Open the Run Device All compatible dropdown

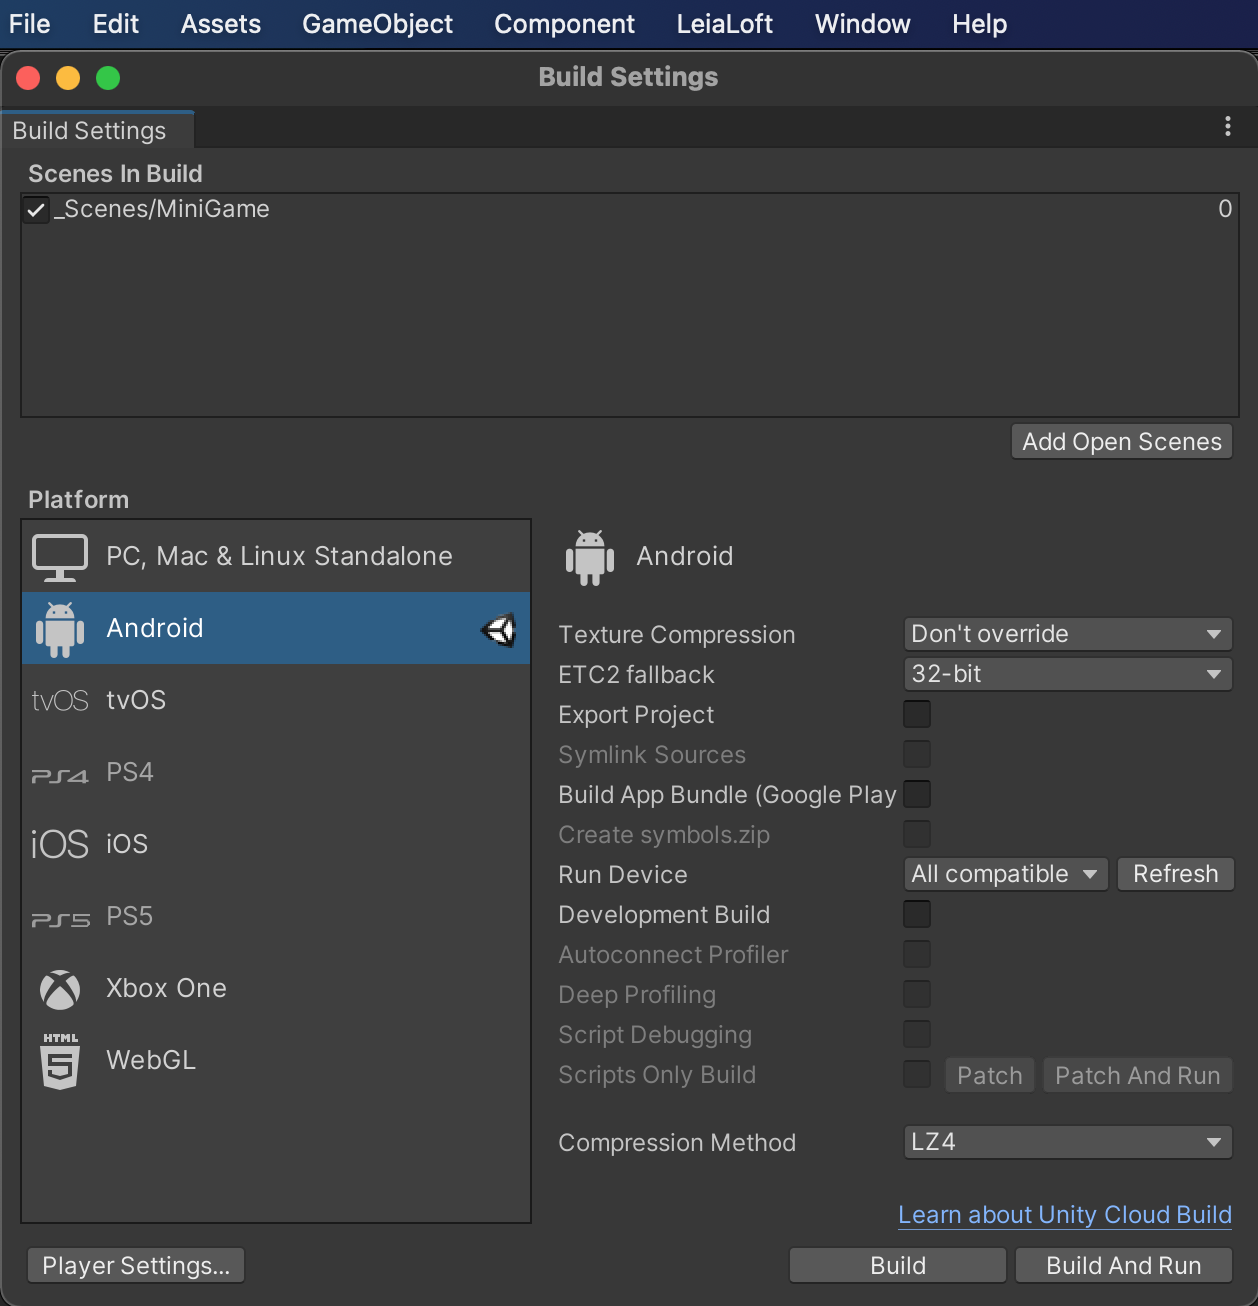pos(1006,874)
